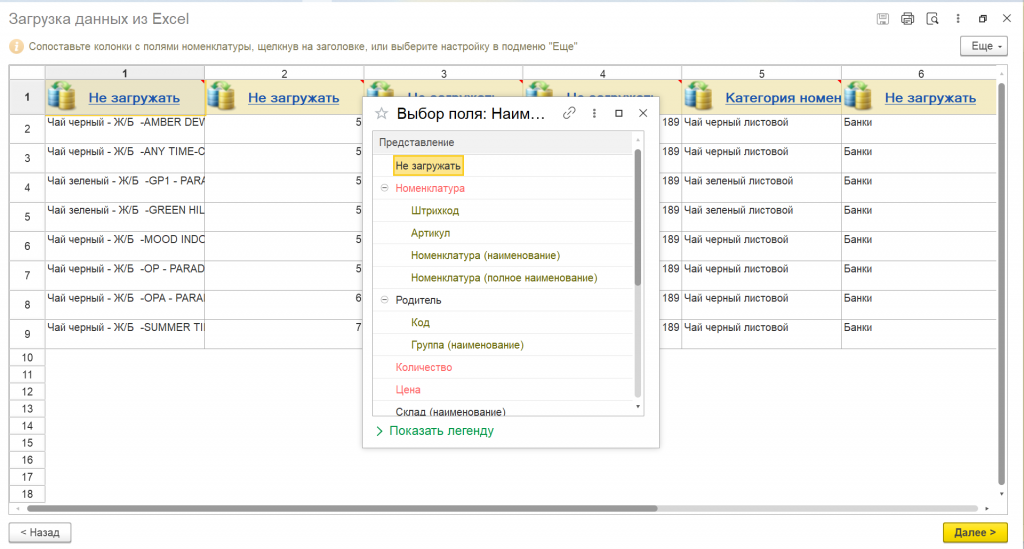The width and height of the screenshot is (1024, 549).
Task: Click the print icon in the window header
Action: [907, 19]
